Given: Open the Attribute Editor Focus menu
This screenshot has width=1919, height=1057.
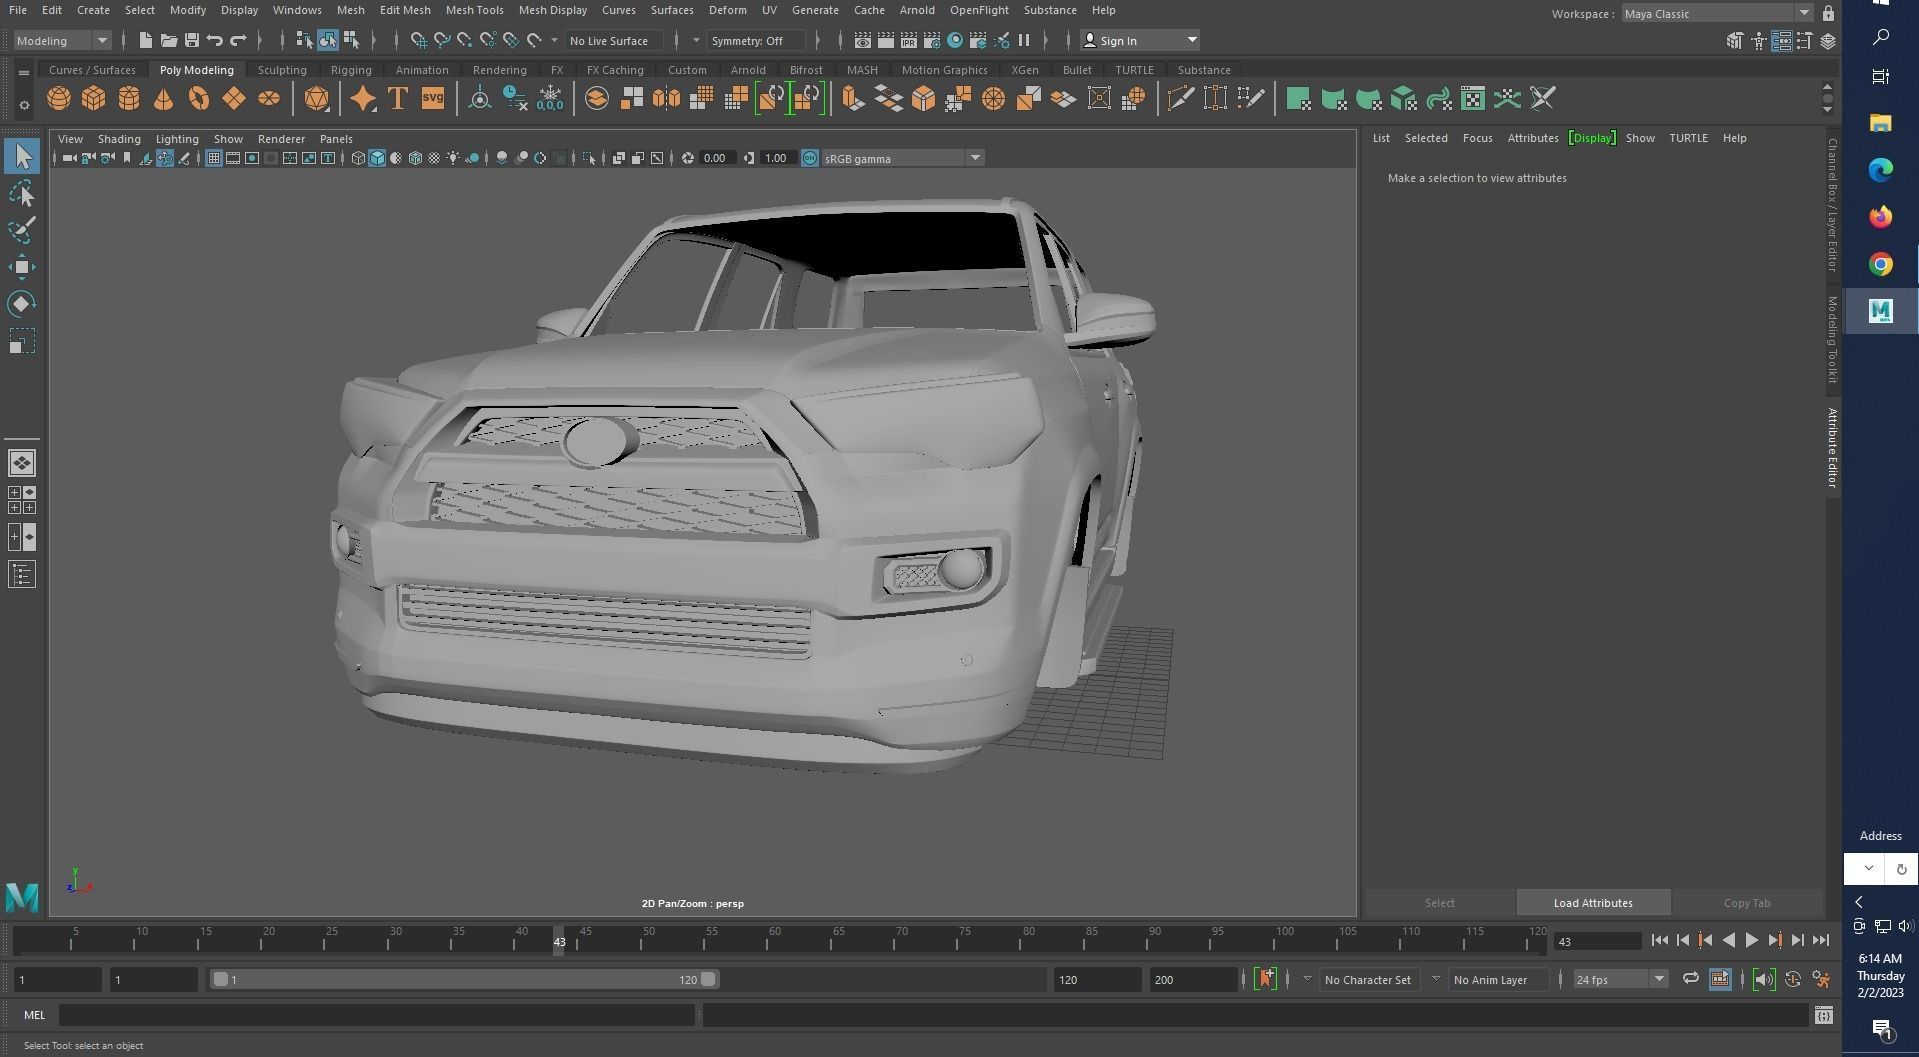Looking at the screenshot, I should click(1477, 138).
